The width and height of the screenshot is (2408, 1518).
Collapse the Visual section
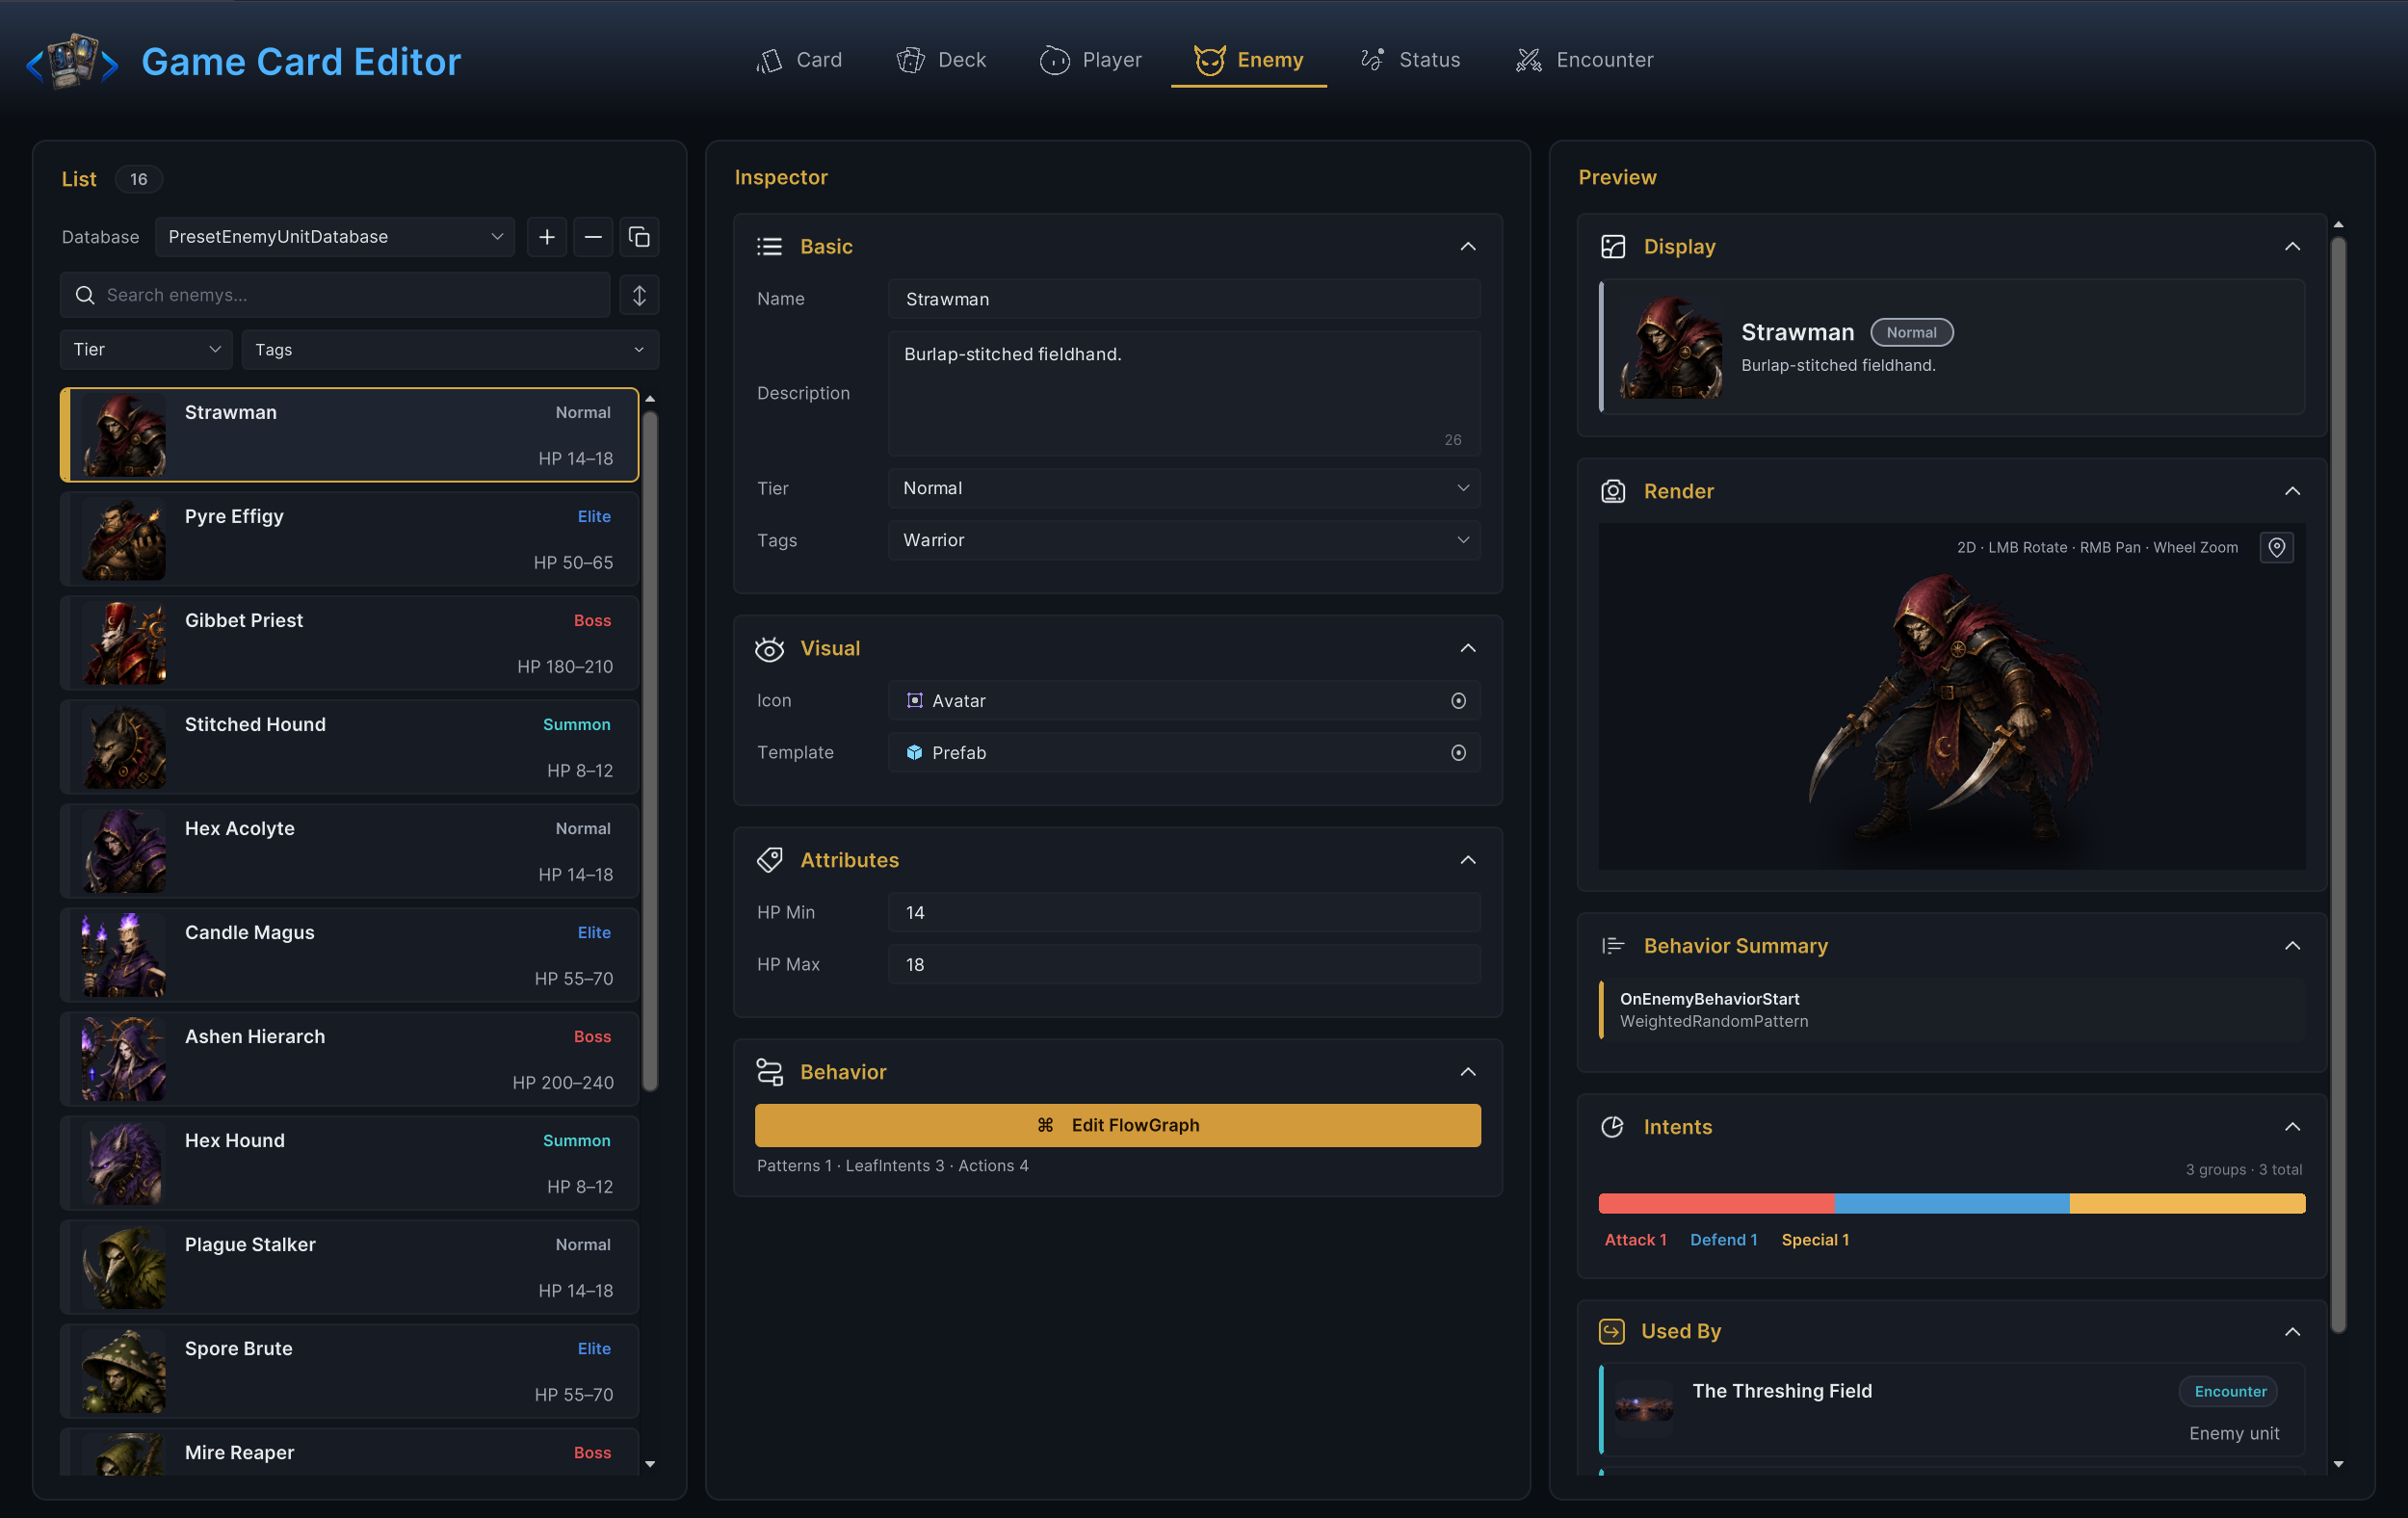click(x=1467, y=648)
